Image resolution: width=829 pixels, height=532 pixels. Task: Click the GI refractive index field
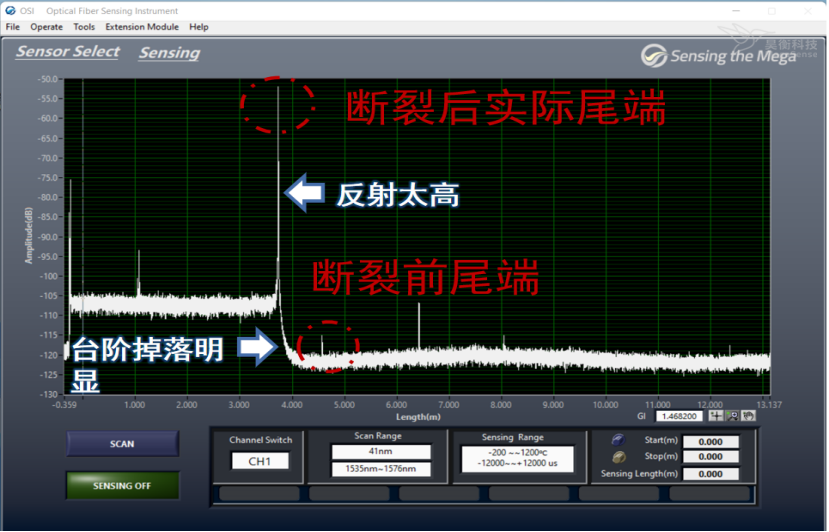679,415
